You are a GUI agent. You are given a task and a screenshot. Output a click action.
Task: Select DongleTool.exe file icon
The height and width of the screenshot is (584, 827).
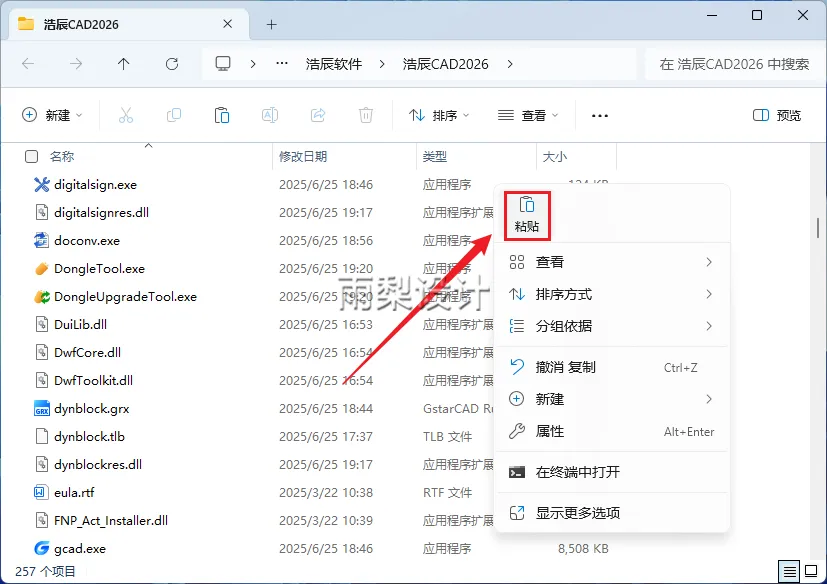tap(42, 269)
